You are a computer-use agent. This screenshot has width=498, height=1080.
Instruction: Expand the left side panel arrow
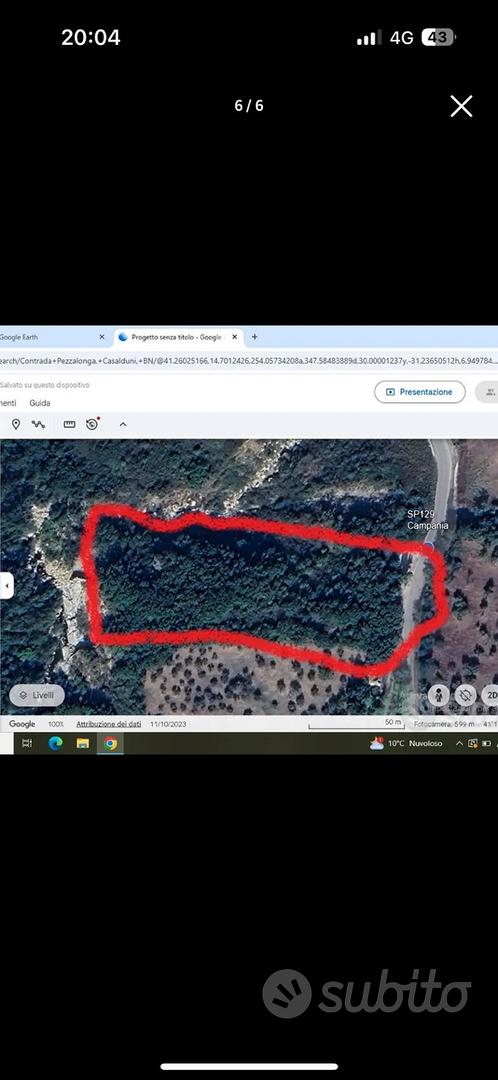click(7, 586)
